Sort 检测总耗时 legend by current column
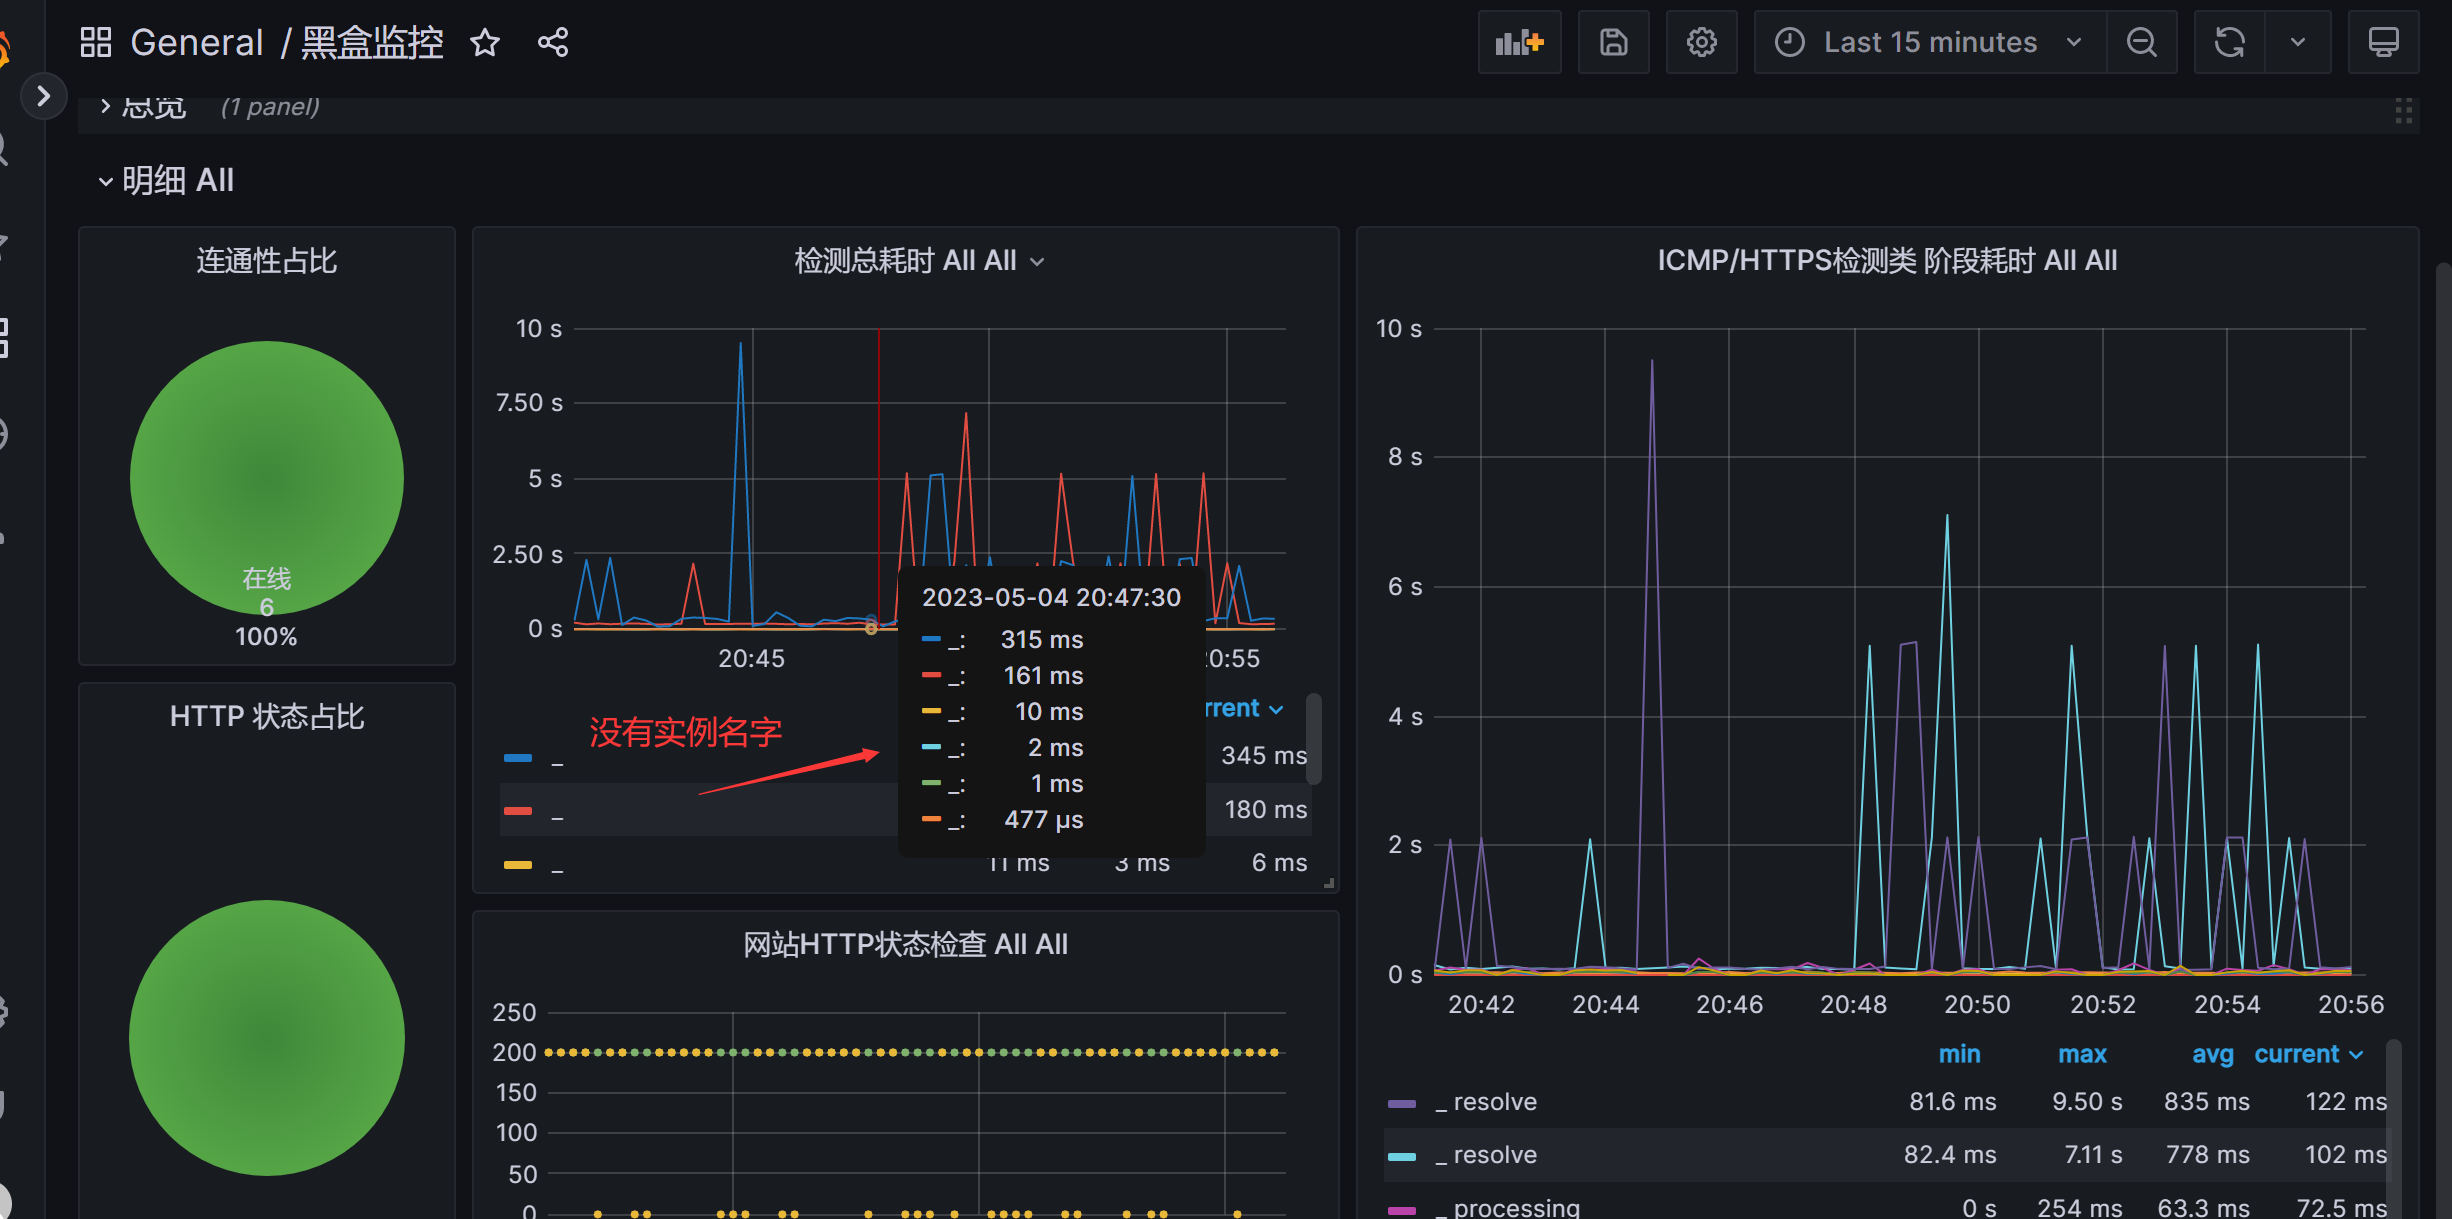 click(1244, 709)
